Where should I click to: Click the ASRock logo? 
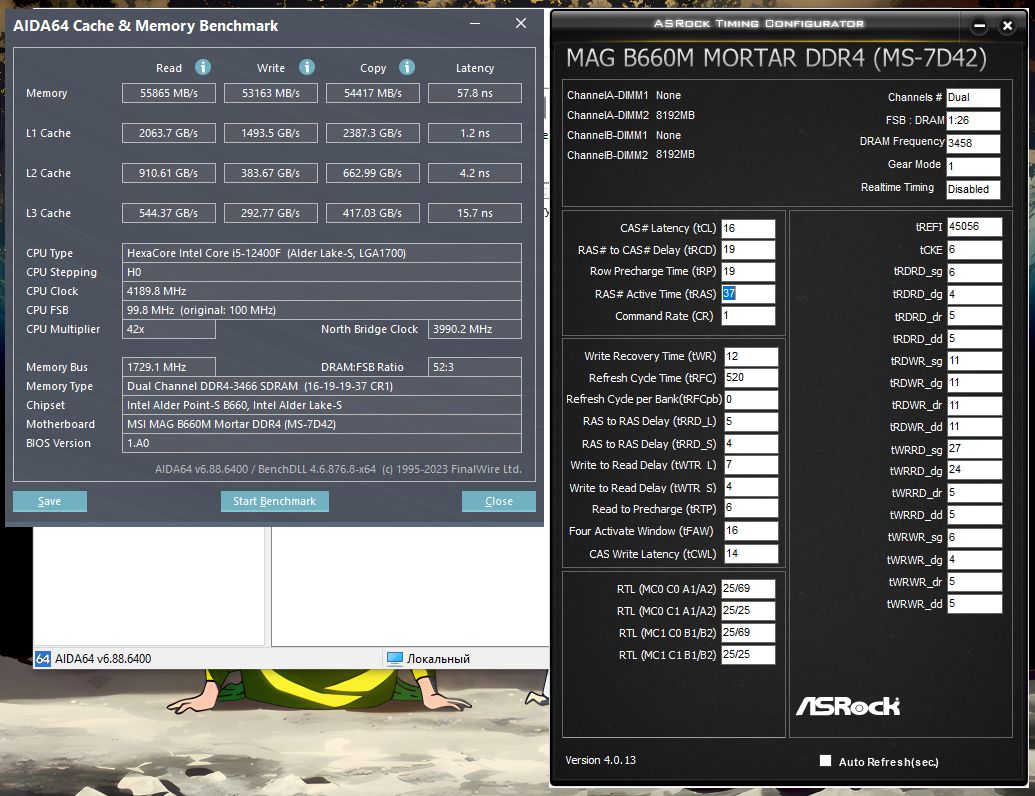click(x=848, y=706)
